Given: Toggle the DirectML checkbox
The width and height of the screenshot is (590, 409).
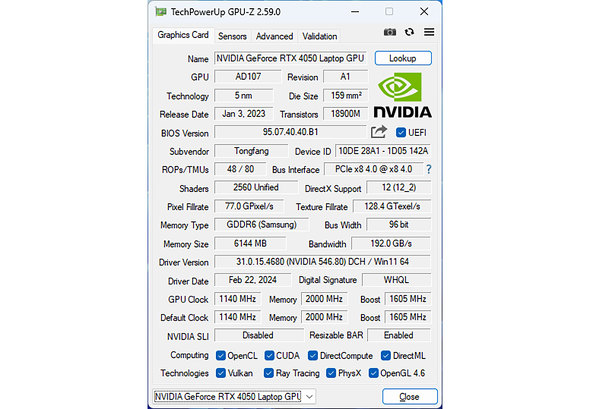Looking at the screenshot, I should pyautogui.click(x=386, y=356).
